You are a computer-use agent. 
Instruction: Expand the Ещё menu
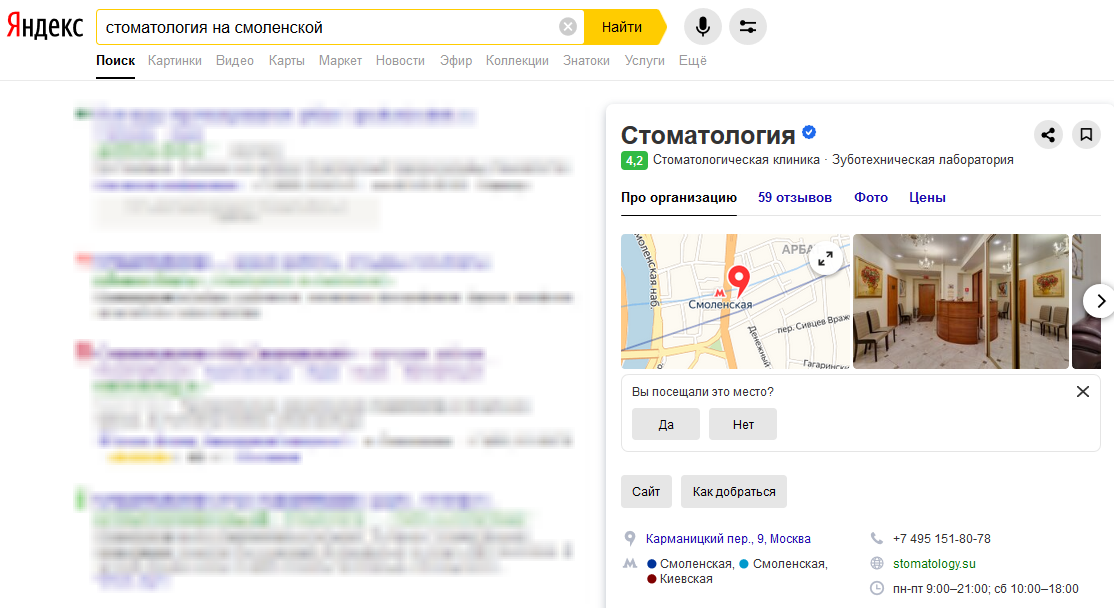[693, 60]
